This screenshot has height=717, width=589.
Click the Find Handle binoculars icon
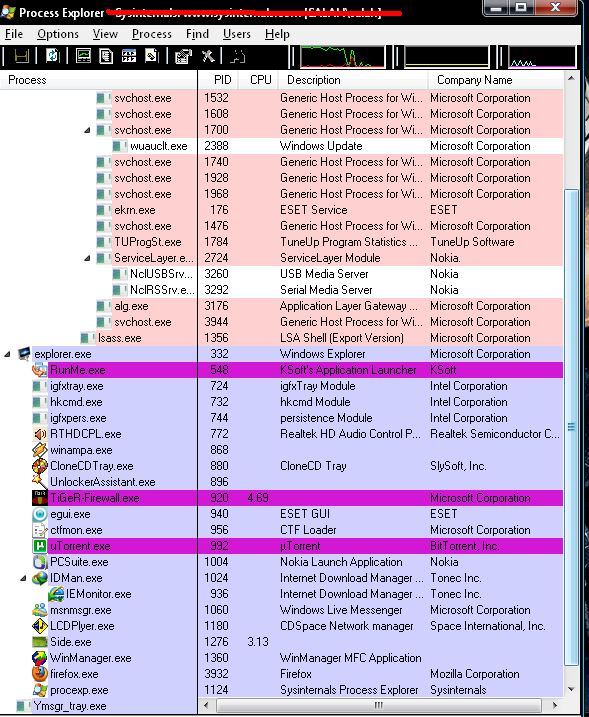[237, 56]
